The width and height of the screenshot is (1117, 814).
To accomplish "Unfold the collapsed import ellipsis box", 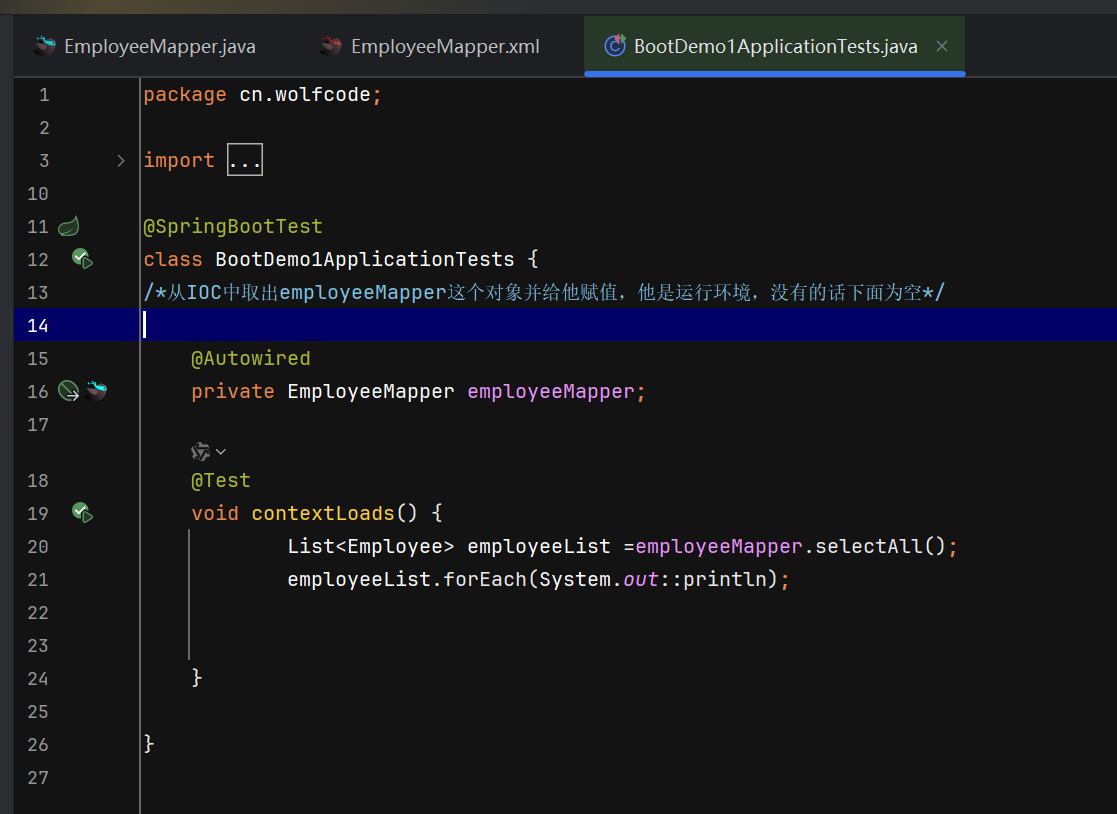I will coord(245,160).
